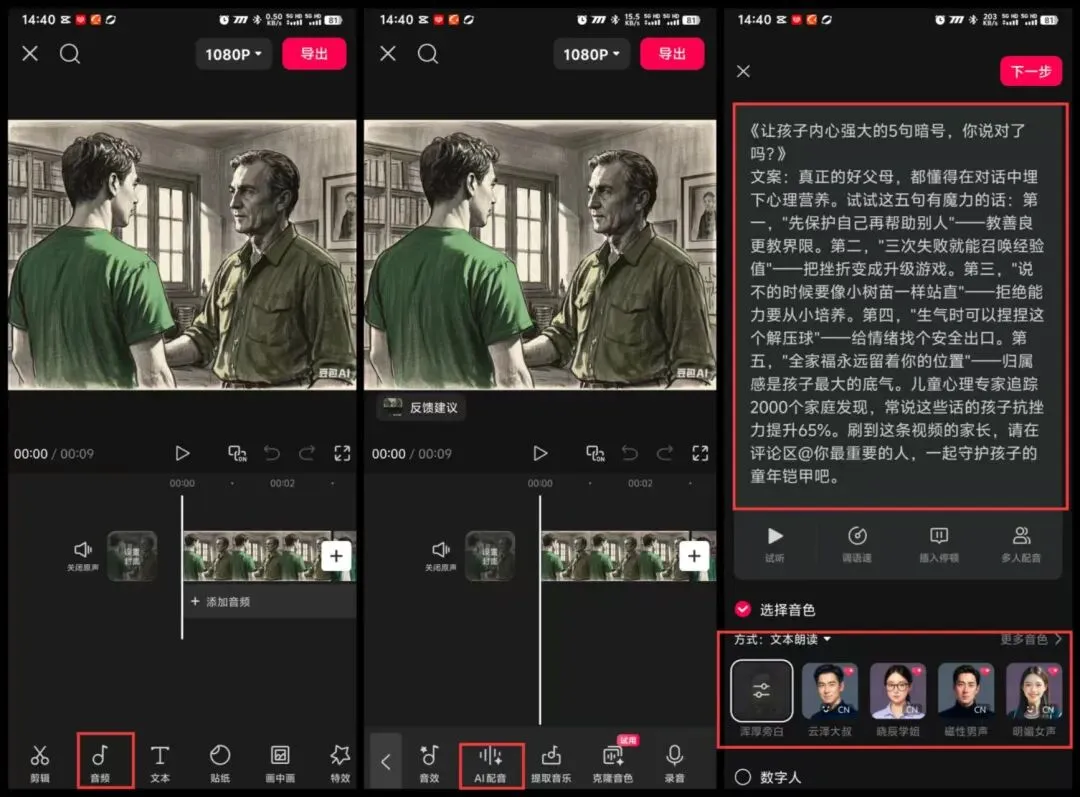Viewport: 1080px width, 797px height.
Task: Open 调语速 speech speed control
Action: [x=857, y=544]
